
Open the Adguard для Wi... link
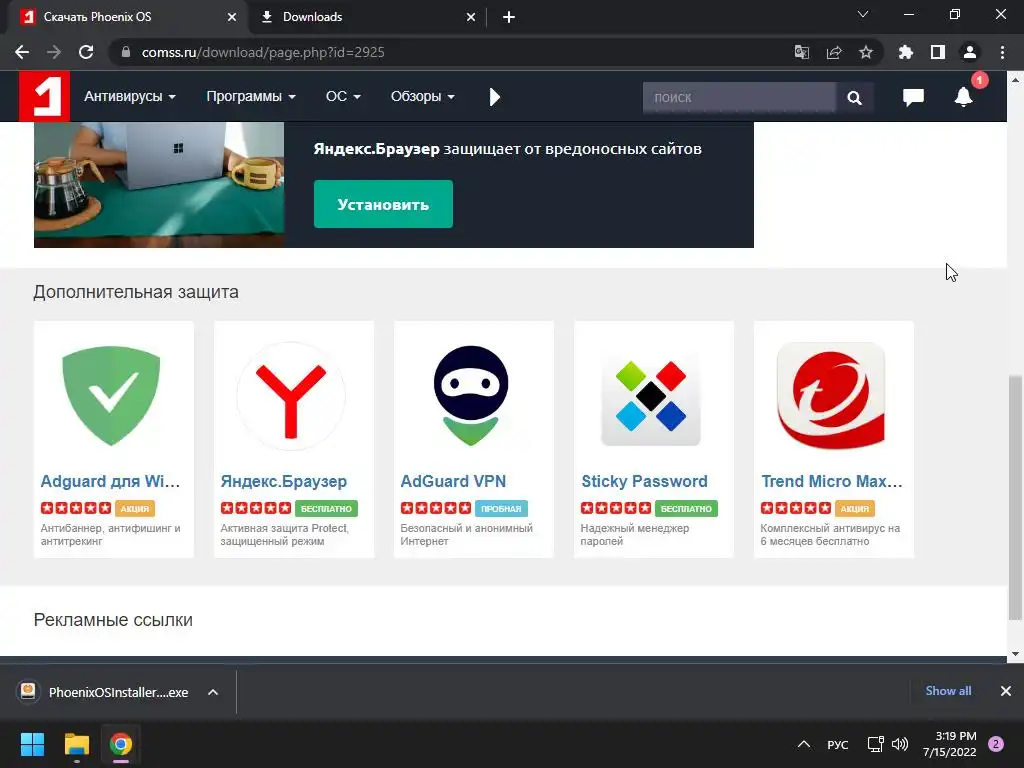click(x=110, y=481)
